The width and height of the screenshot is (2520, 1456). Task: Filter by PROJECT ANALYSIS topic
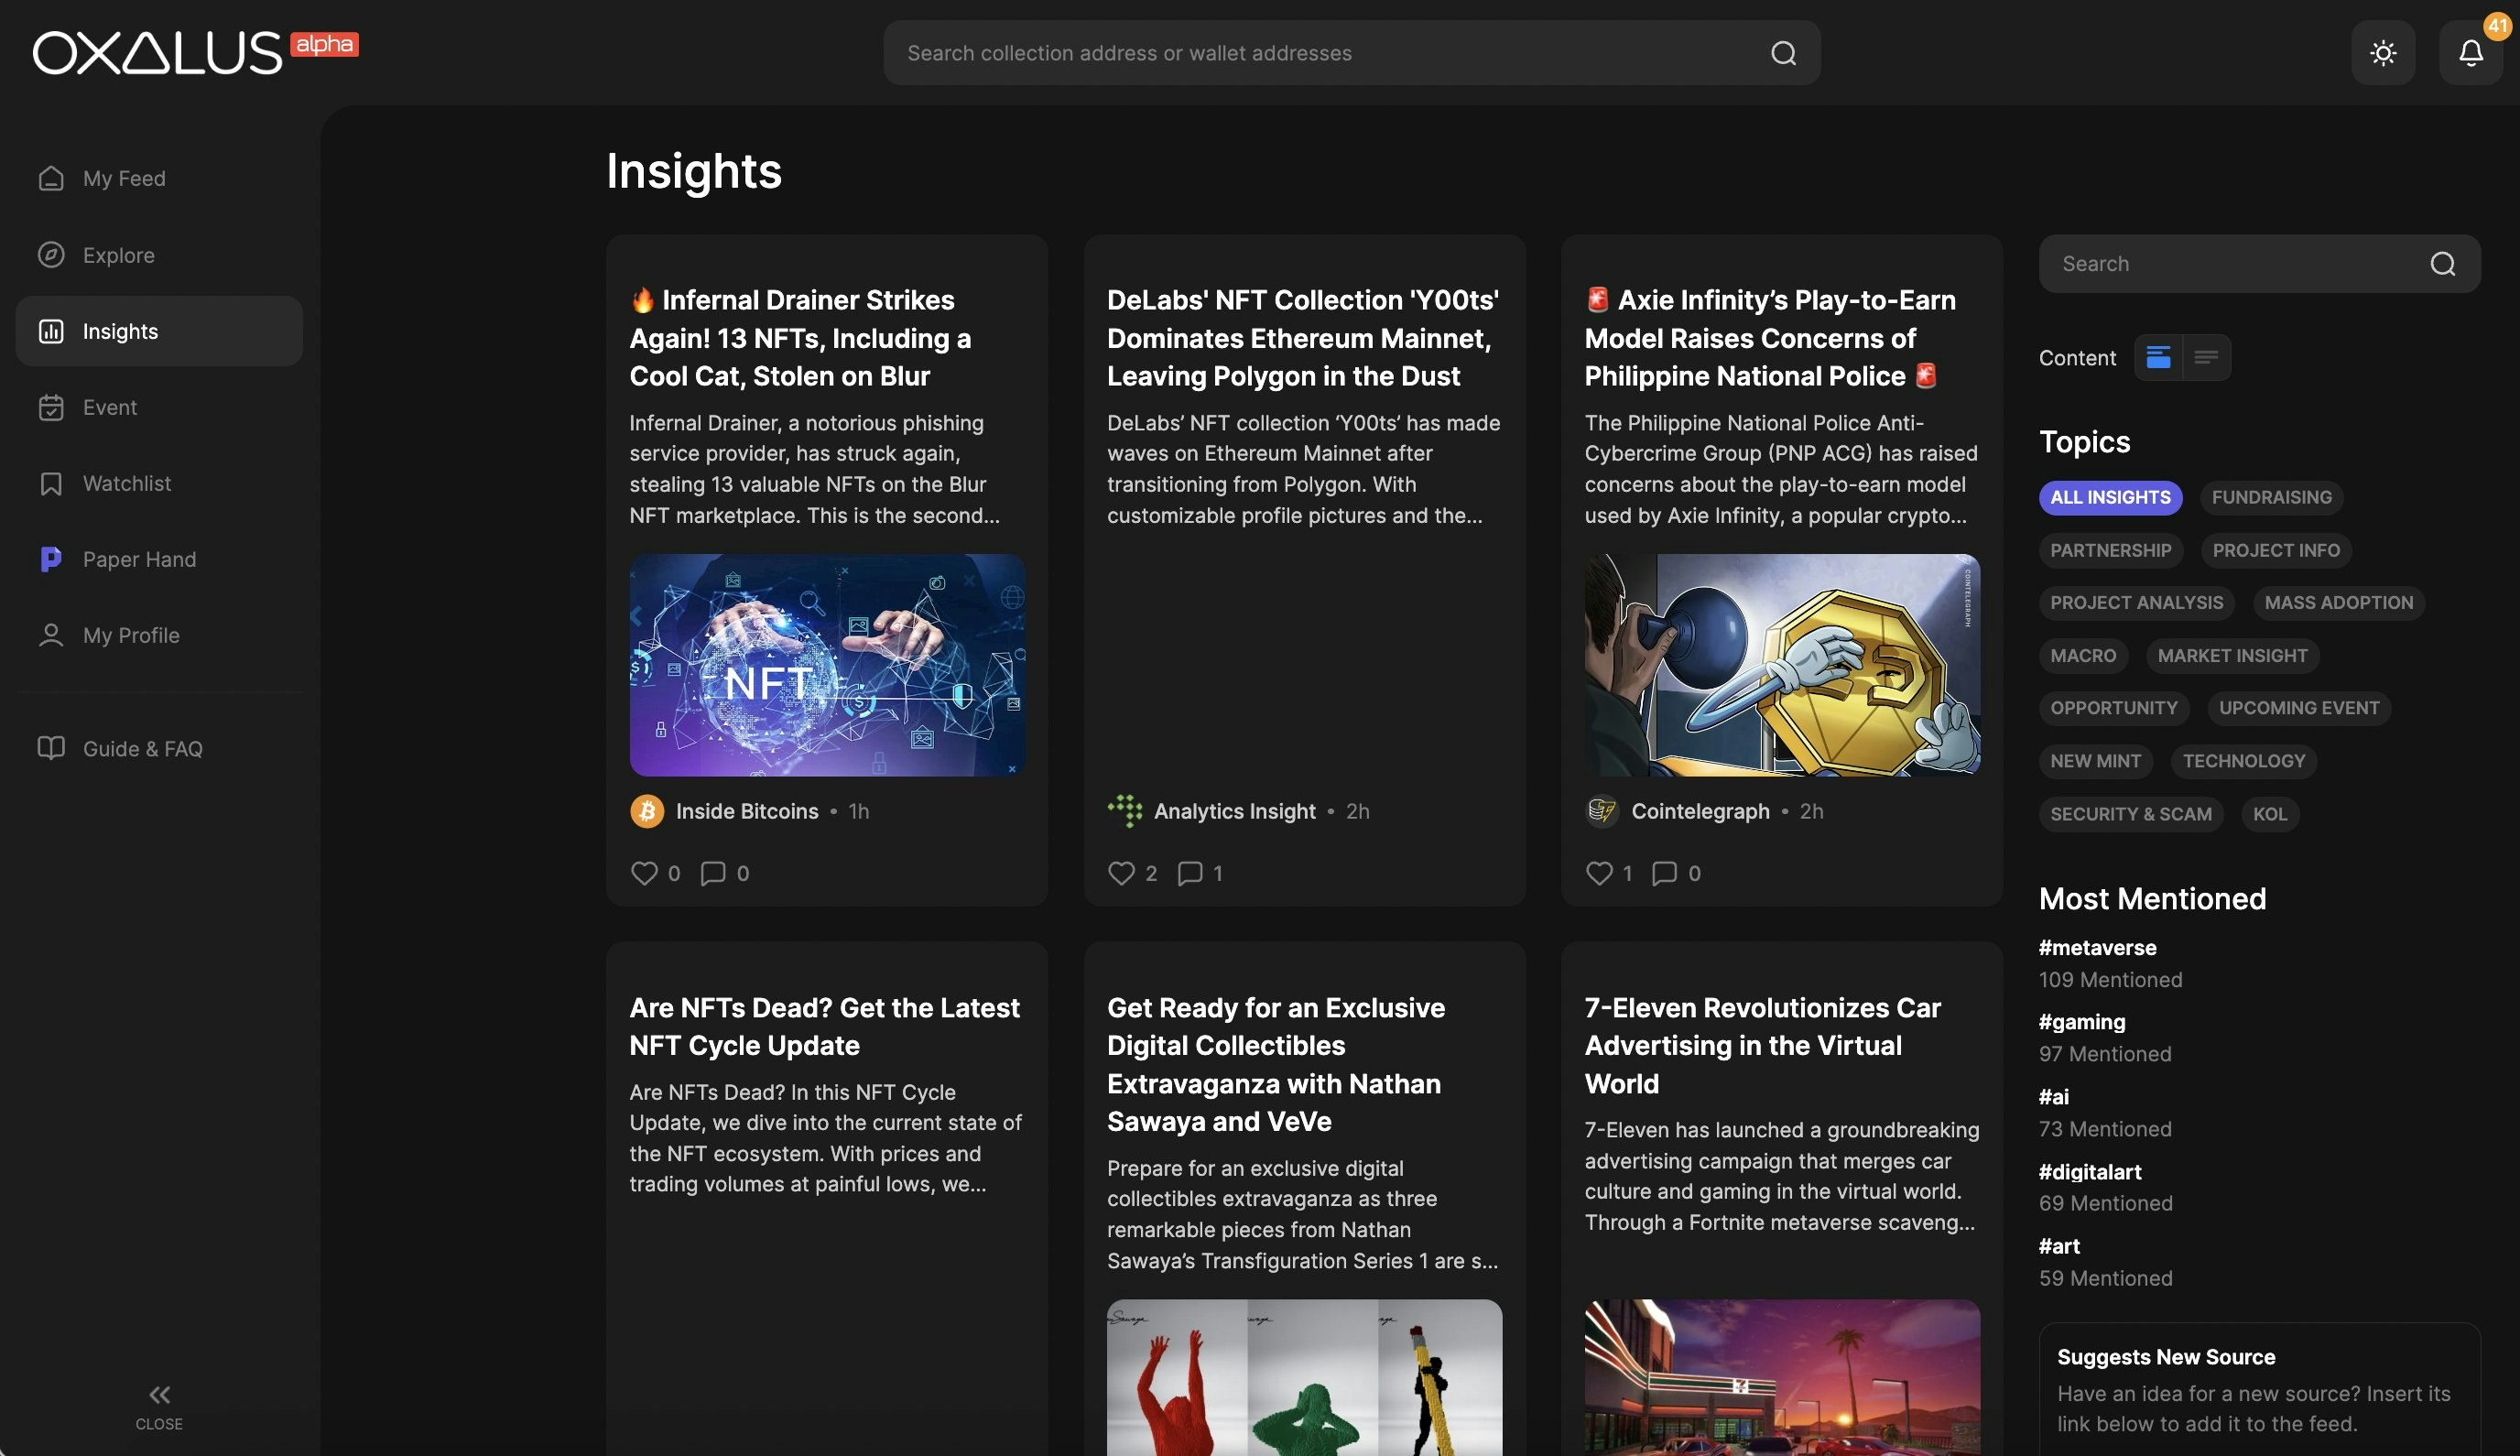2136,603
